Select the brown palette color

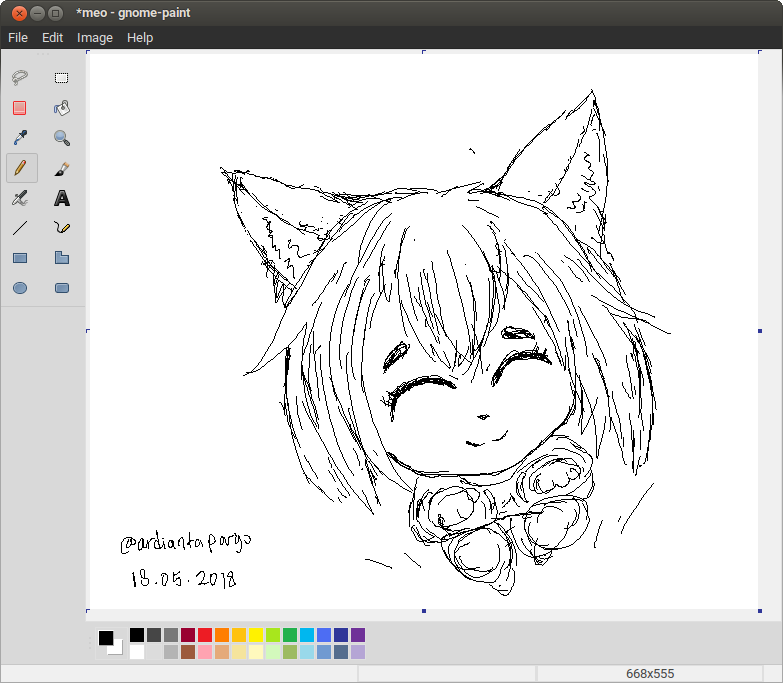pyautogui.click(x=188, y=652)
